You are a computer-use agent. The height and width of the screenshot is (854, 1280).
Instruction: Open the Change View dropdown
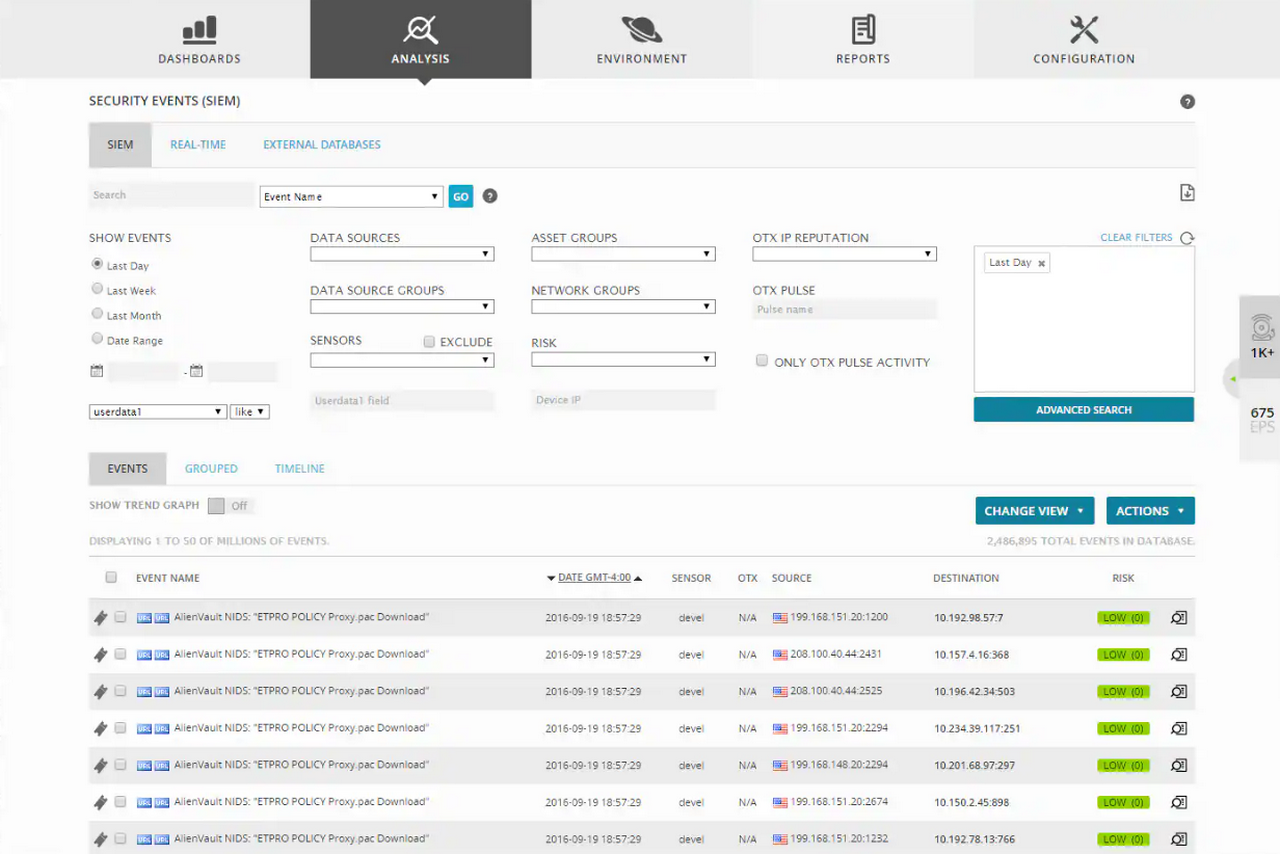[x=1034, y=511]
